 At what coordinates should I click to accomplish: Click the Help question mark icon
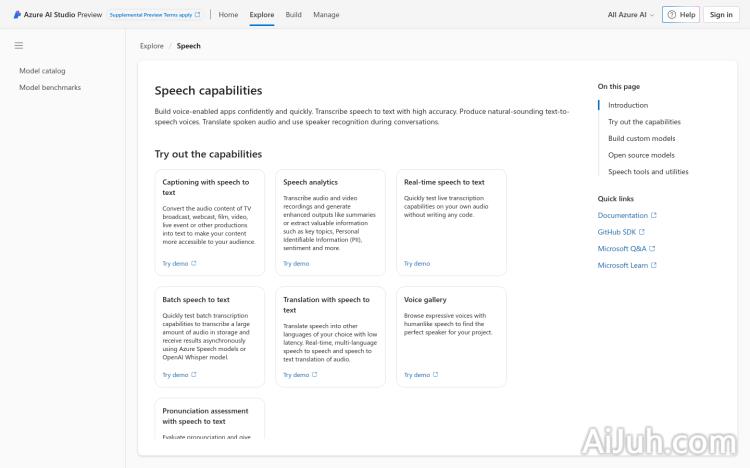pyautogui.click(x=672, y=15)
